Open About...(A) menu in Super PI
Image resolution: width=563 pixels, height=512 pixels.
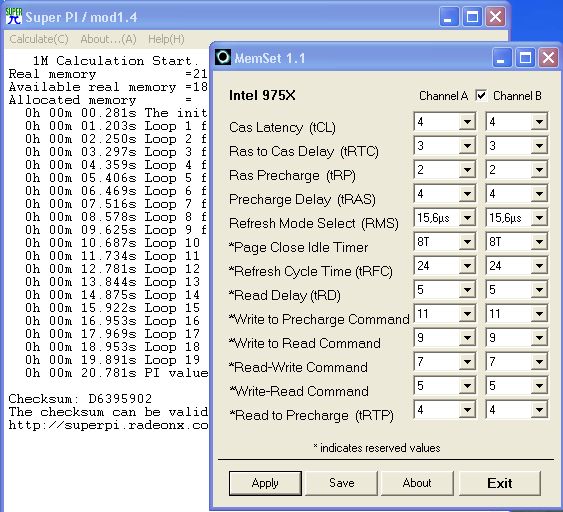pos(108,39)
